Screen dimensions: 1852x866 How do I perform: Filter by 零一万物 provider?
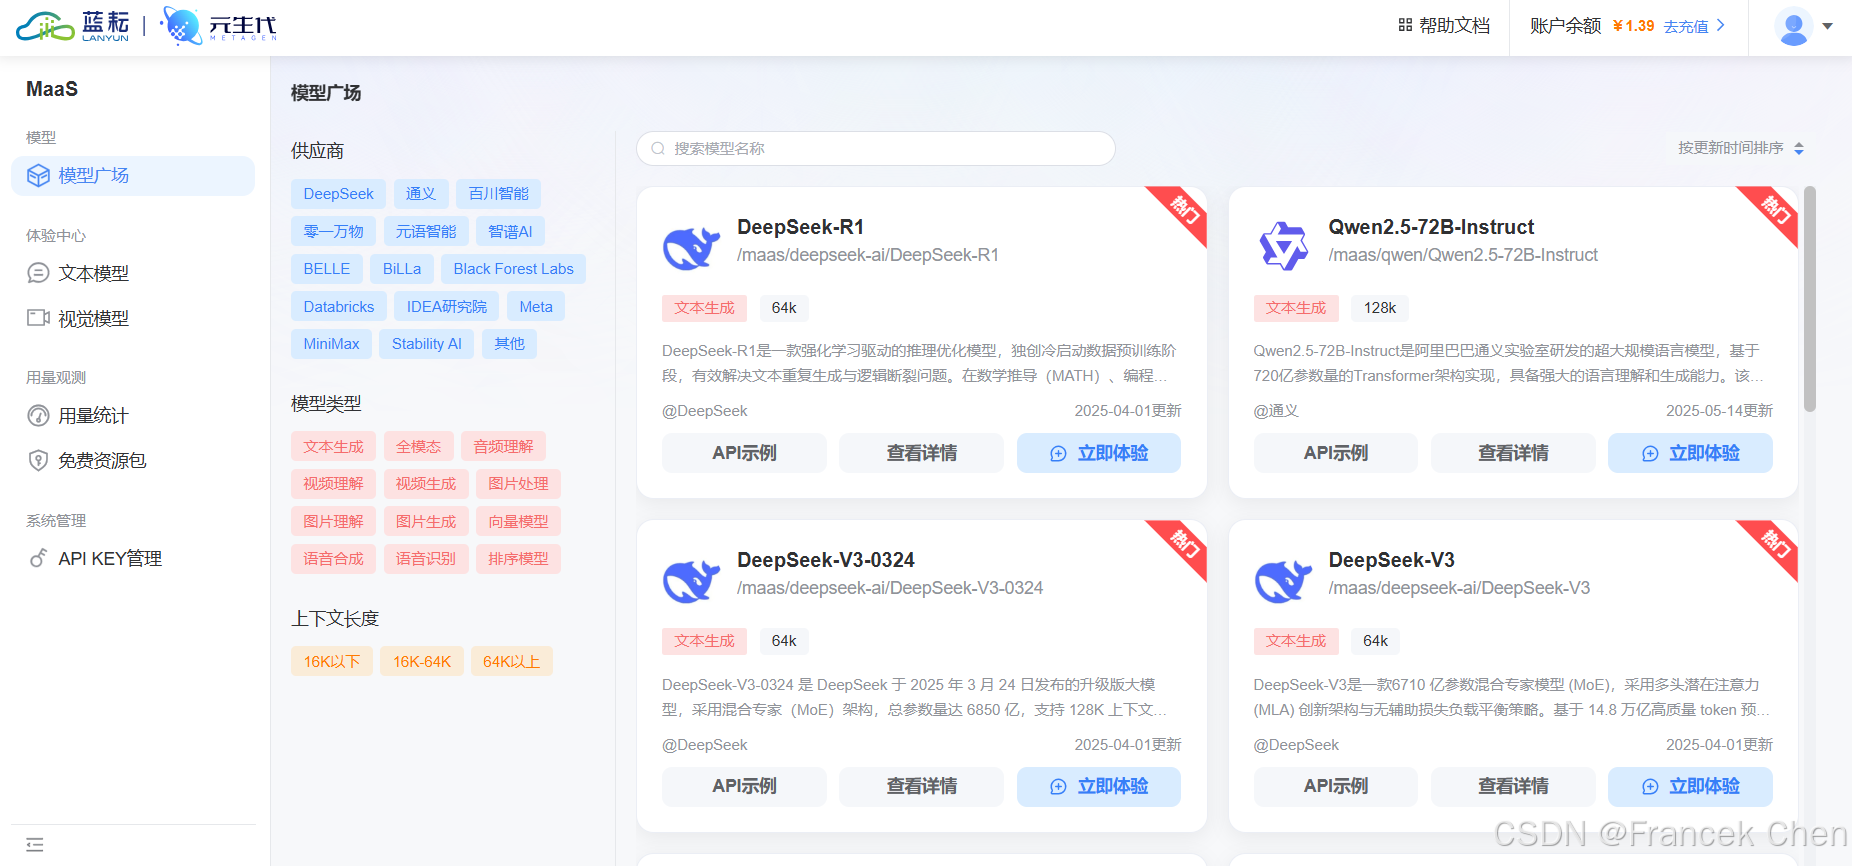[x=333, y=232]
